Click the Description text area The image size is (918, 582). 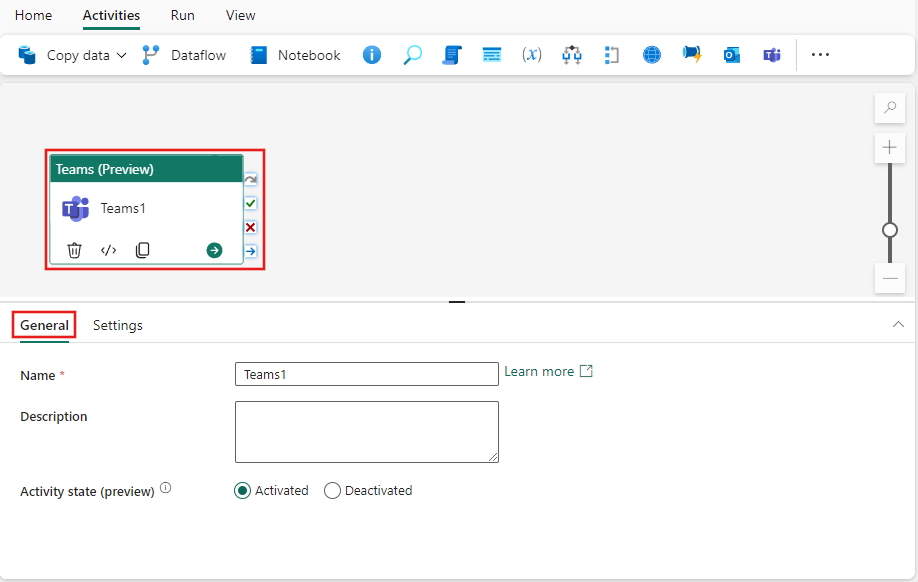tap(366, 432)
